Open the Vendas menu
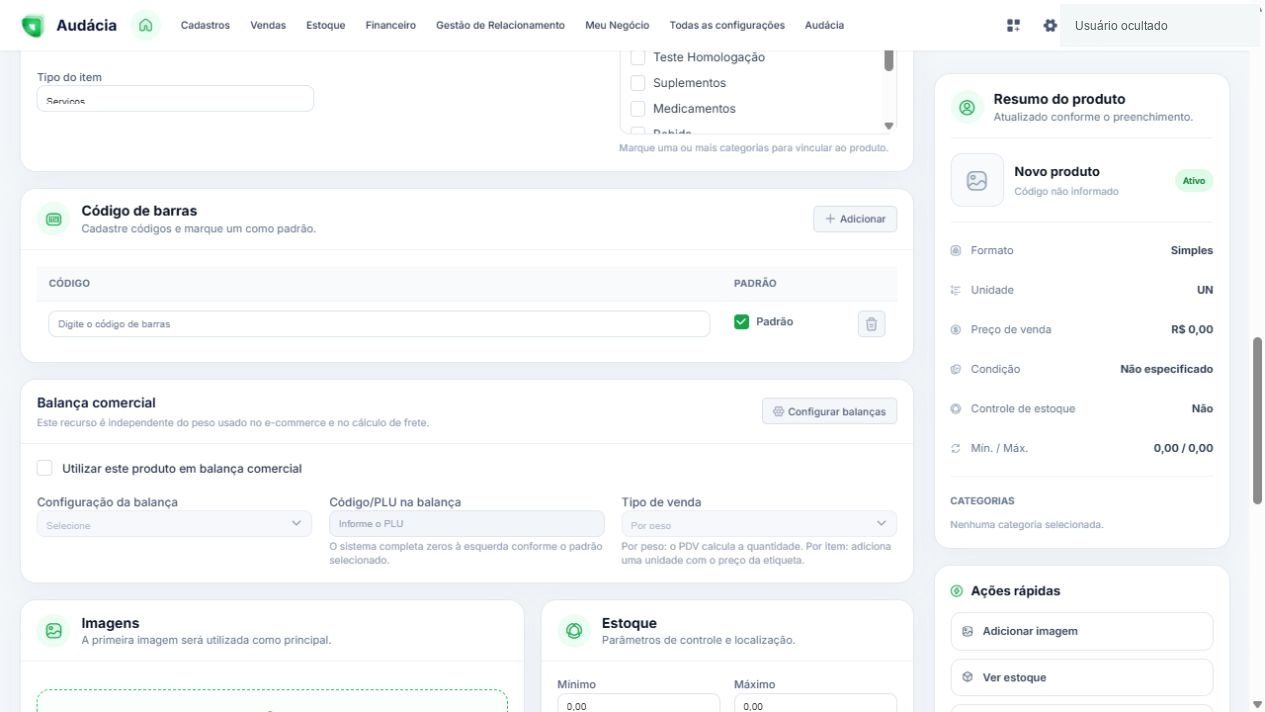The image size is (1265, 712). pos(268,25)
